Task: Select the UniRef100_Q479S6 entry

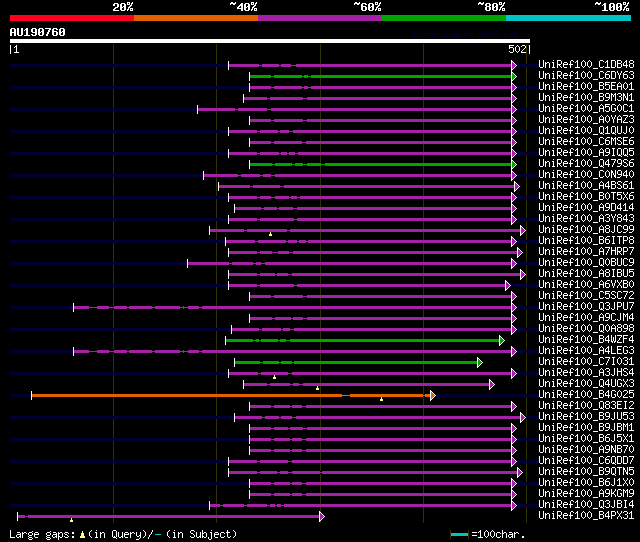Action: tap(586, 164)
